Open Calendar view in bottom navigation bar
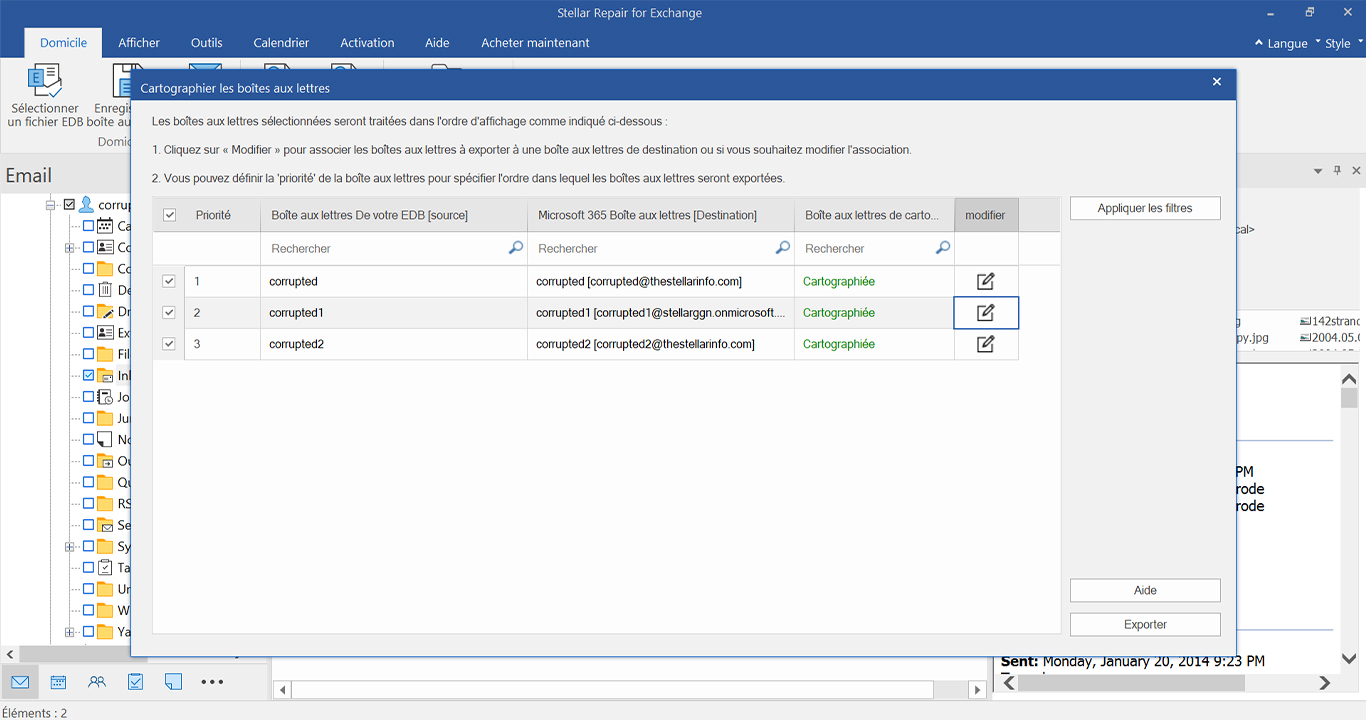This screenshot has height=720, width=1366. click(58, 682)
